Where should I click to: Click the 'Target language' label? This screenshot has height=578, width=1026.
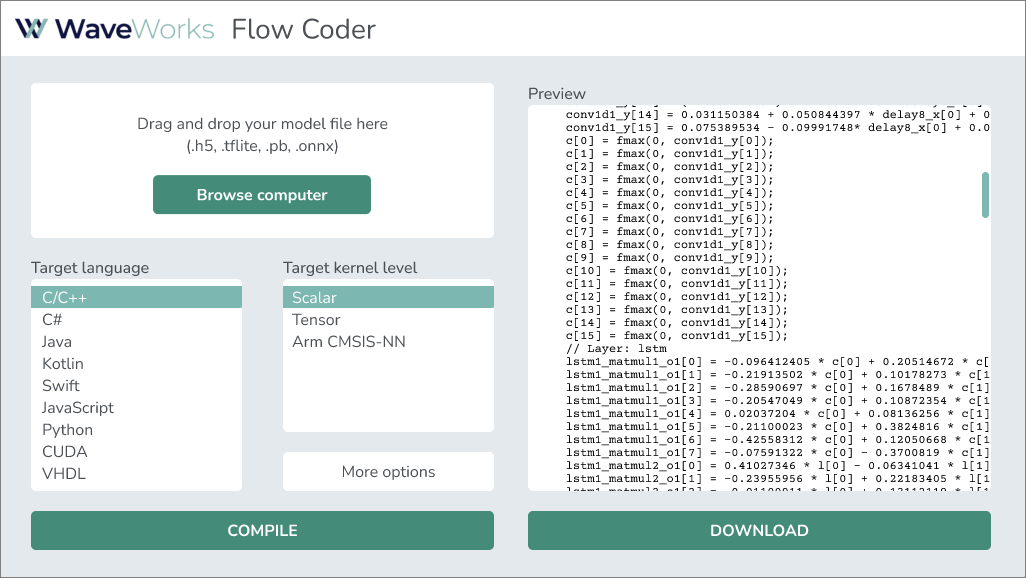click(90, 268)
